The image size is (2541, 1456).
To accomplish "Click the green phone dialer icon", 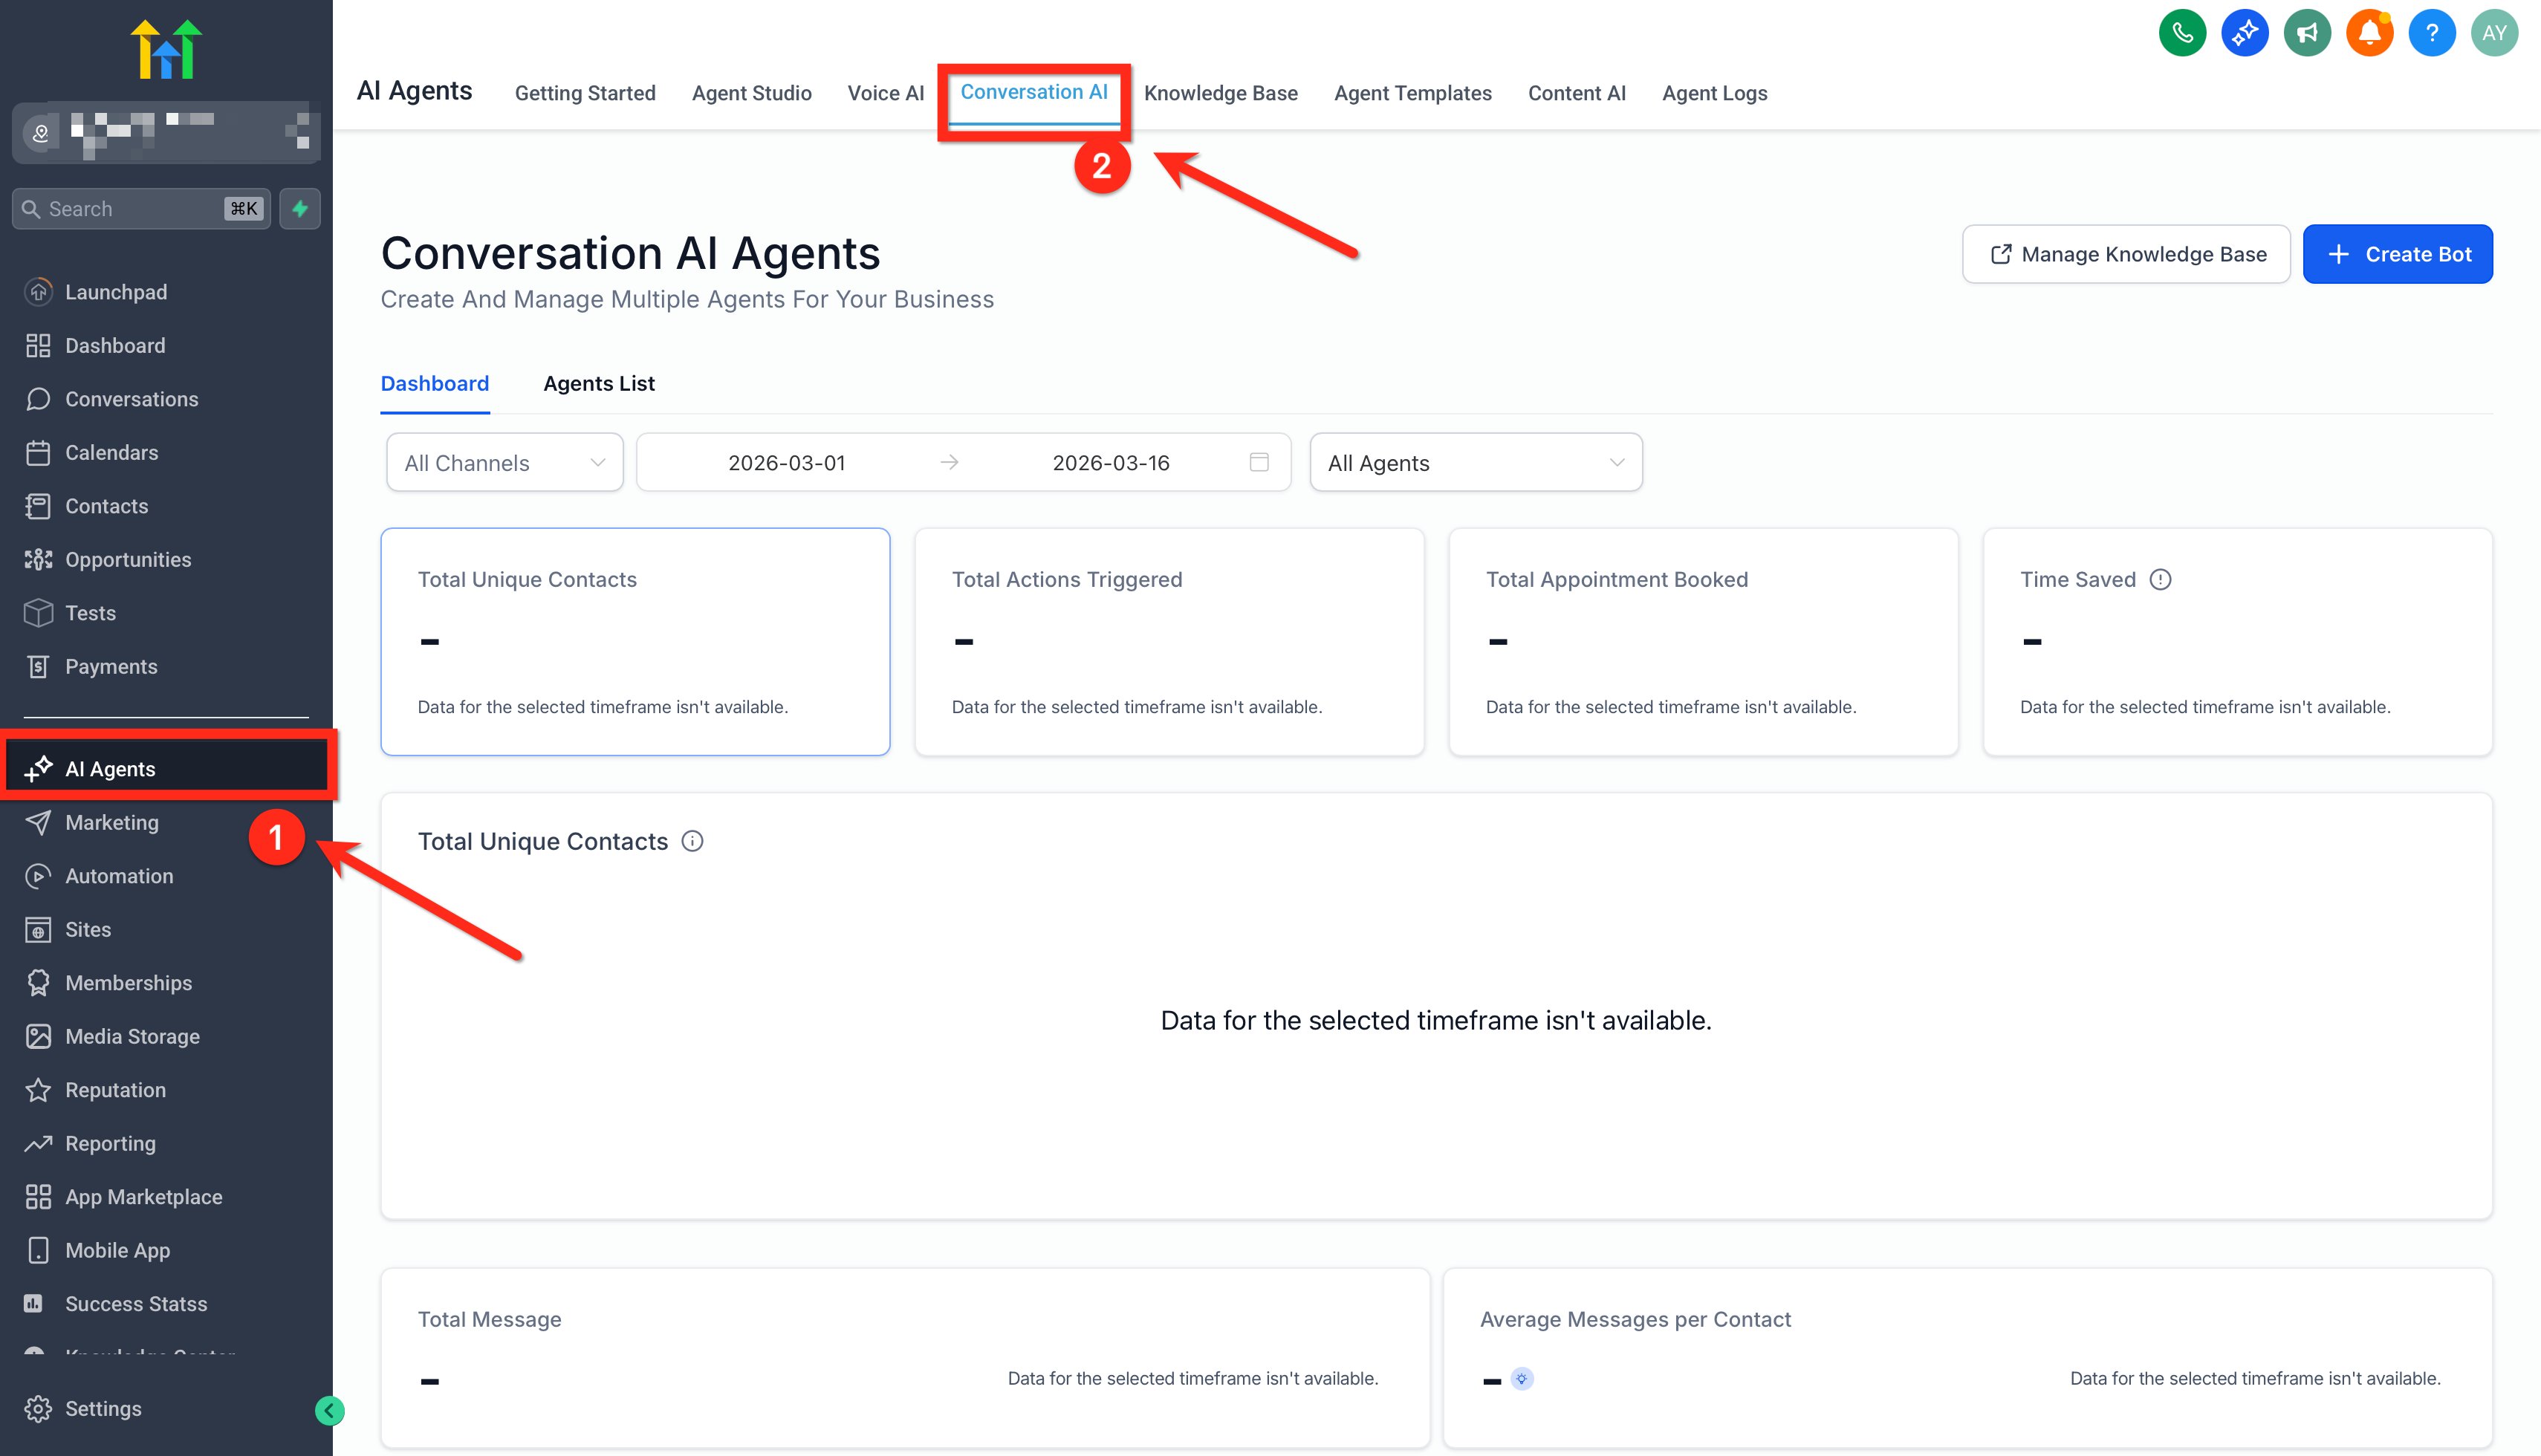I will [x=2182, y=33].
